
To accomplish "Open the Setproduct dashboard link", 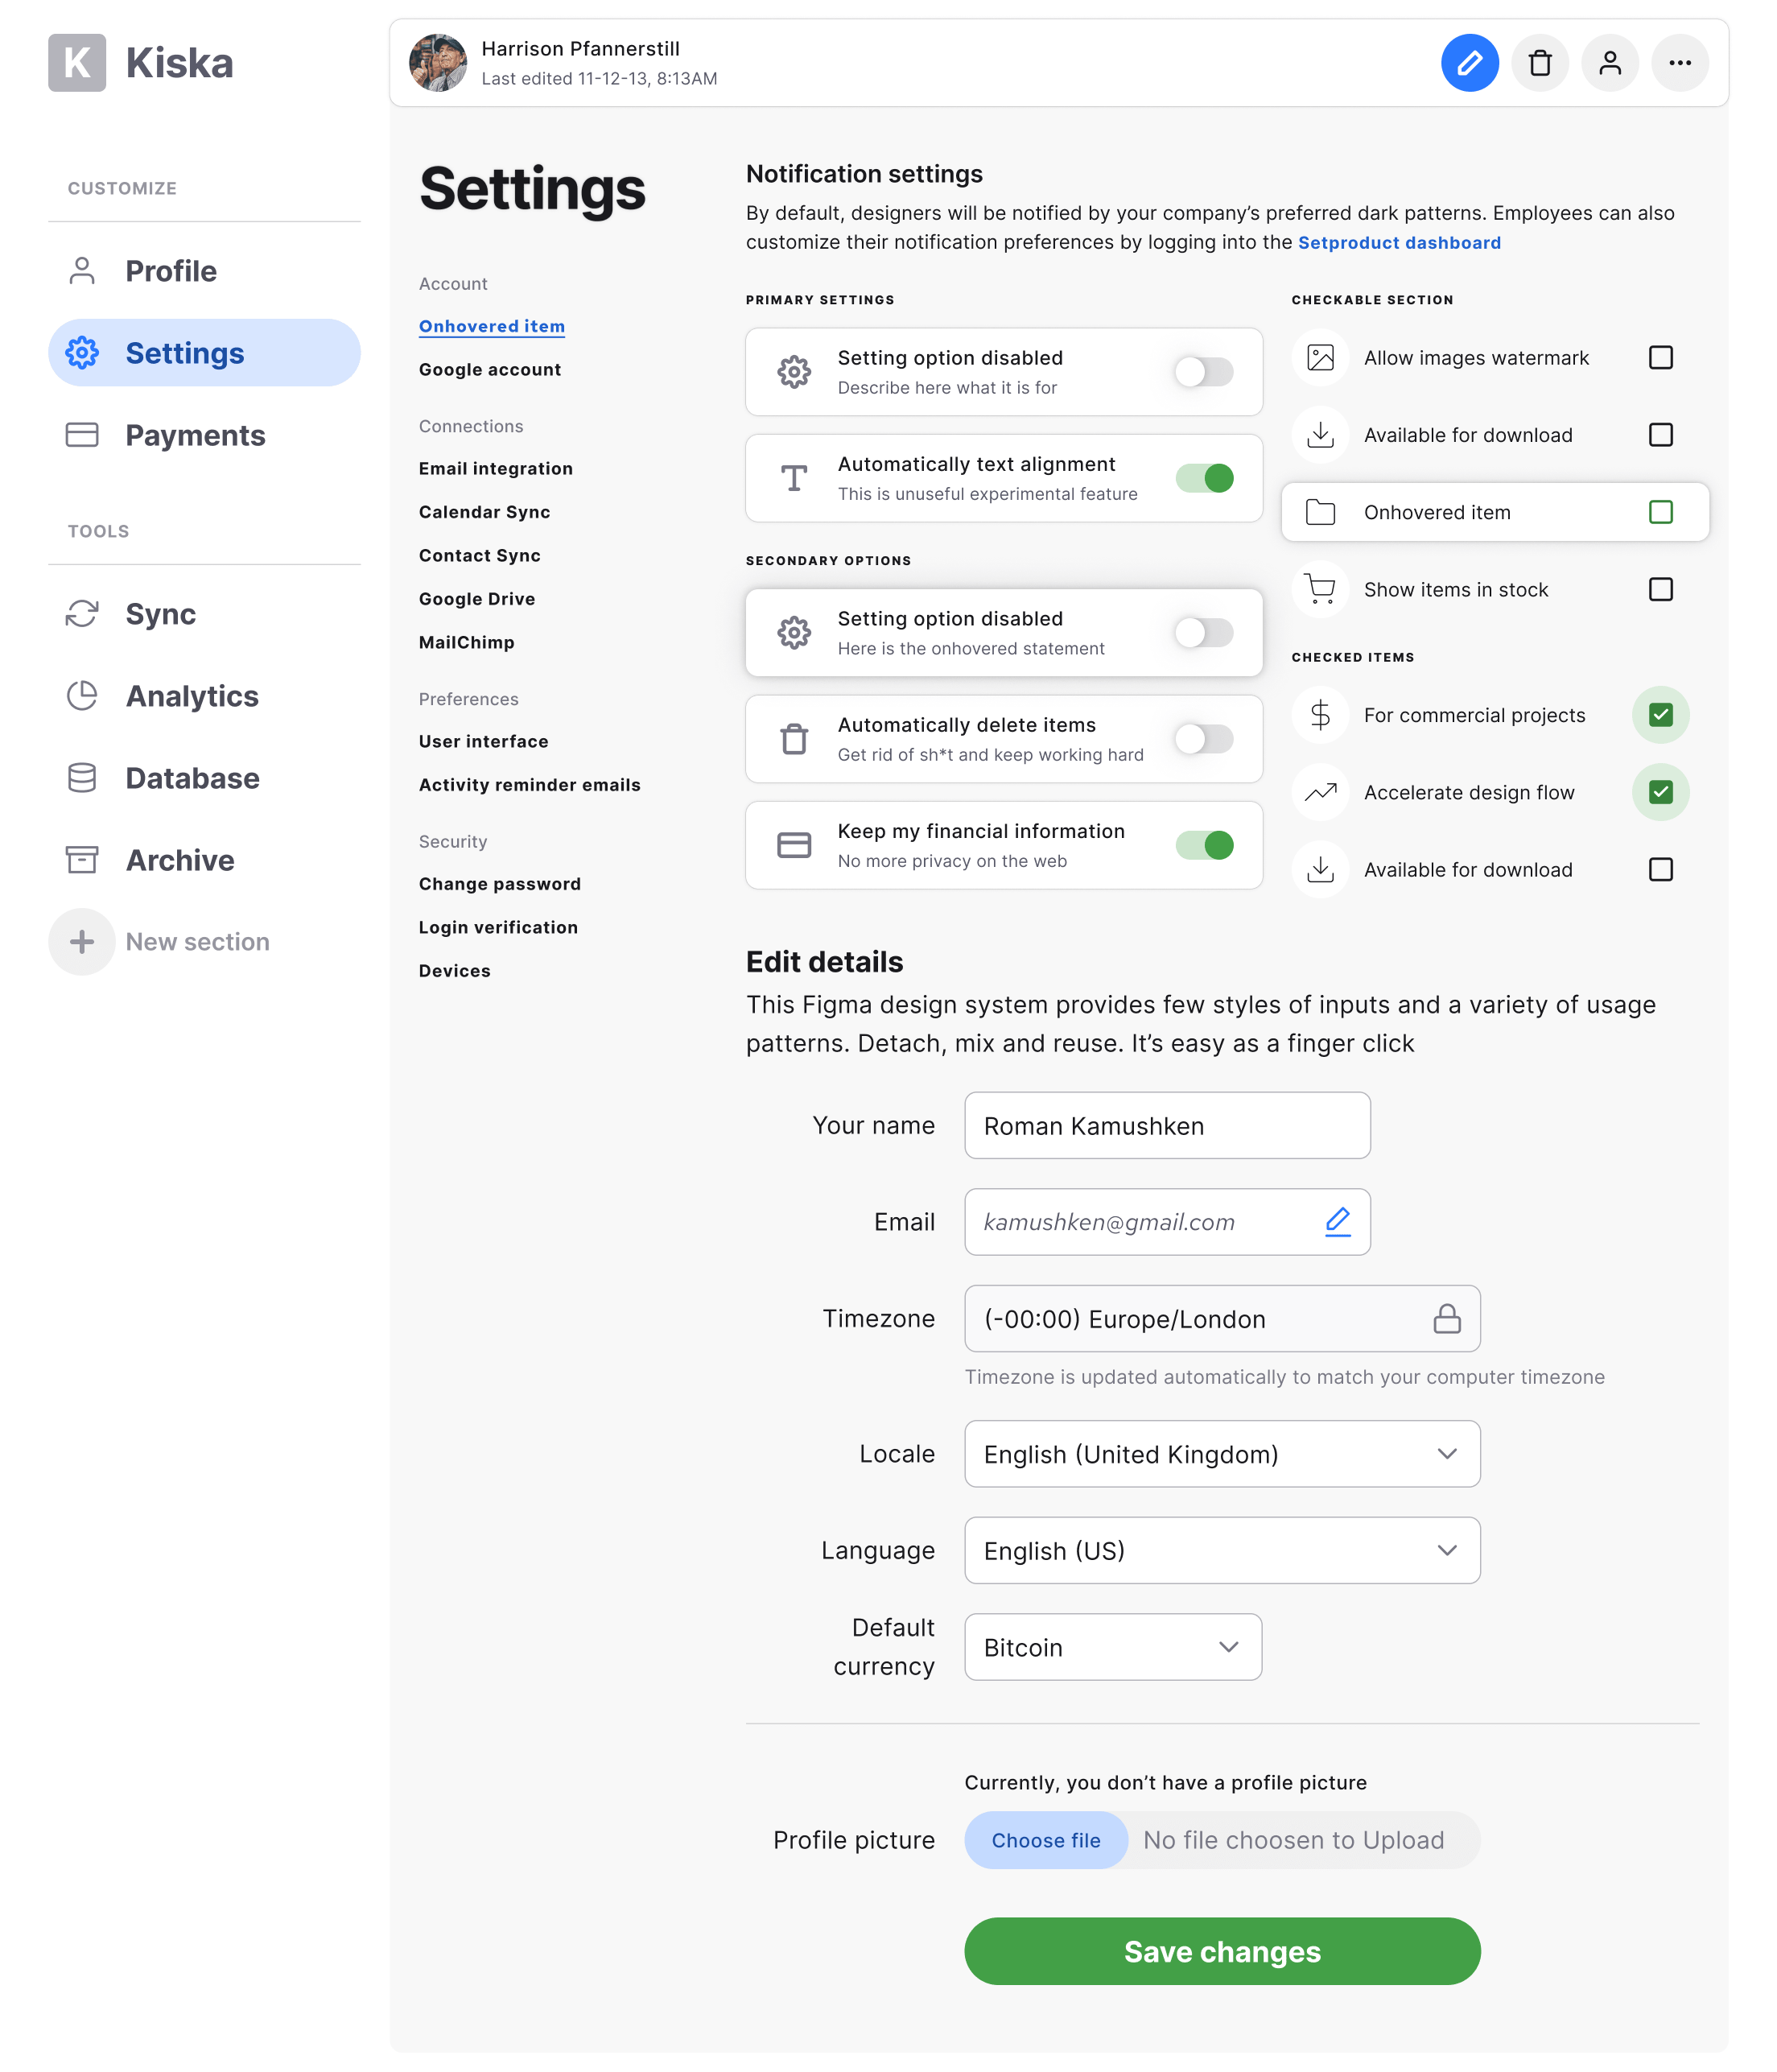I will point(1399,242).
